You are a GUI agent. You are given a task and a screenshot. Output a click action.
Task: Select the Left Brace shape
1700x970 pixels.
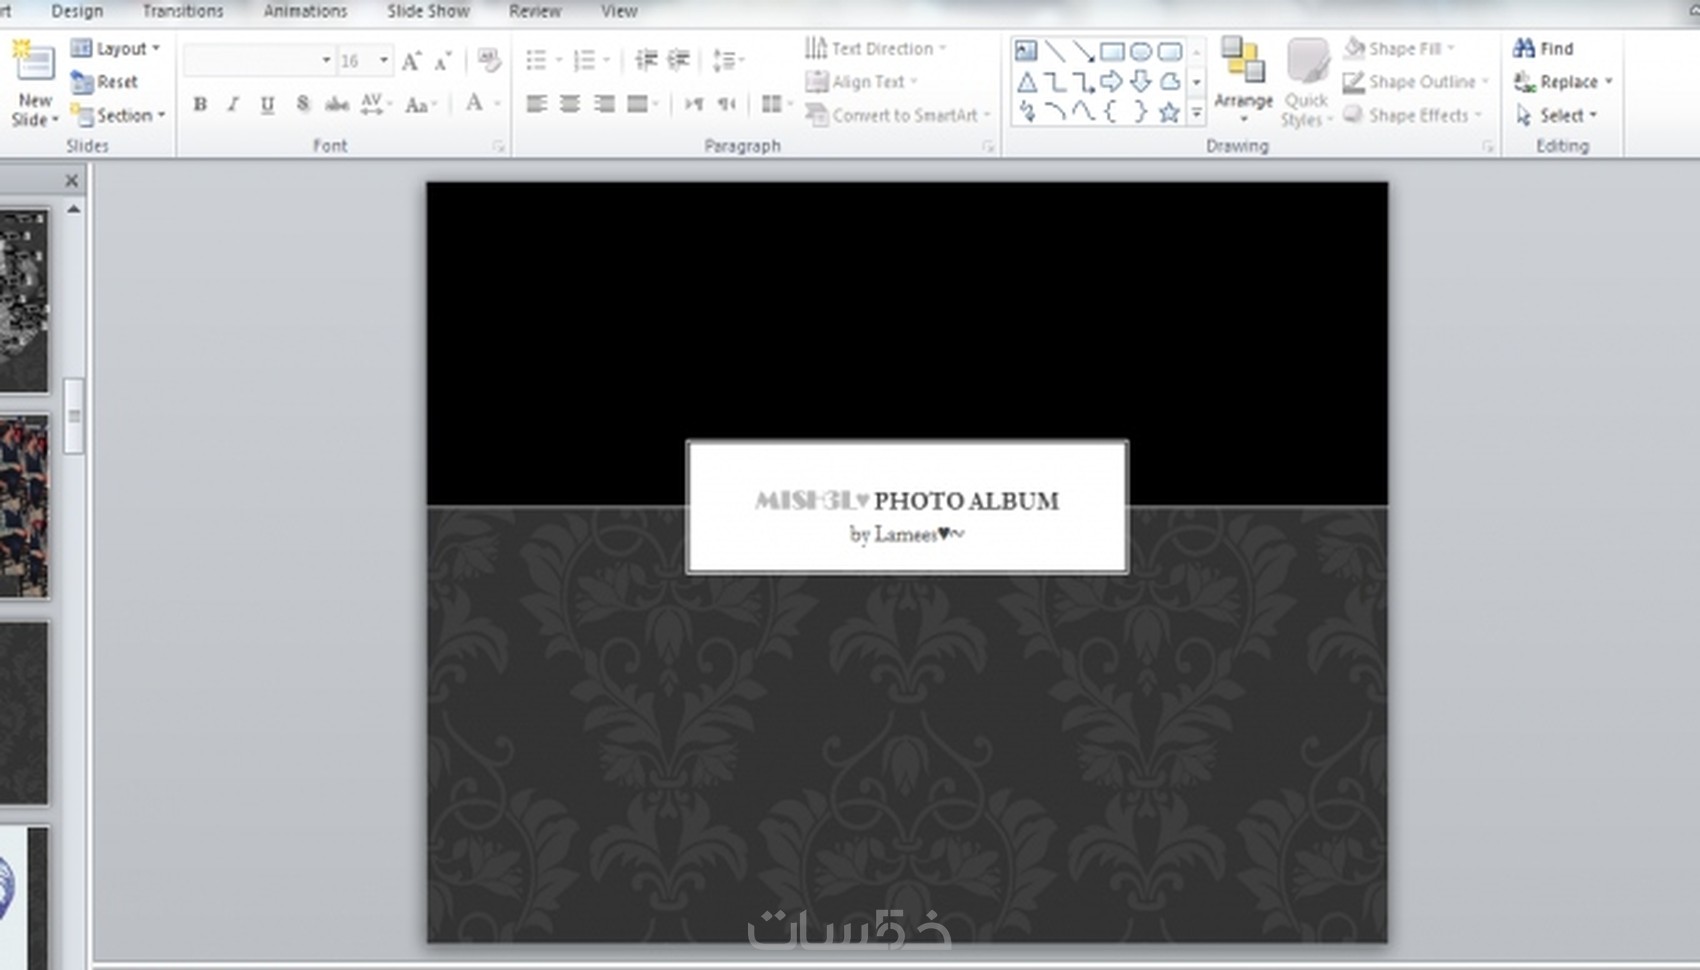(x=1112, y=112)
